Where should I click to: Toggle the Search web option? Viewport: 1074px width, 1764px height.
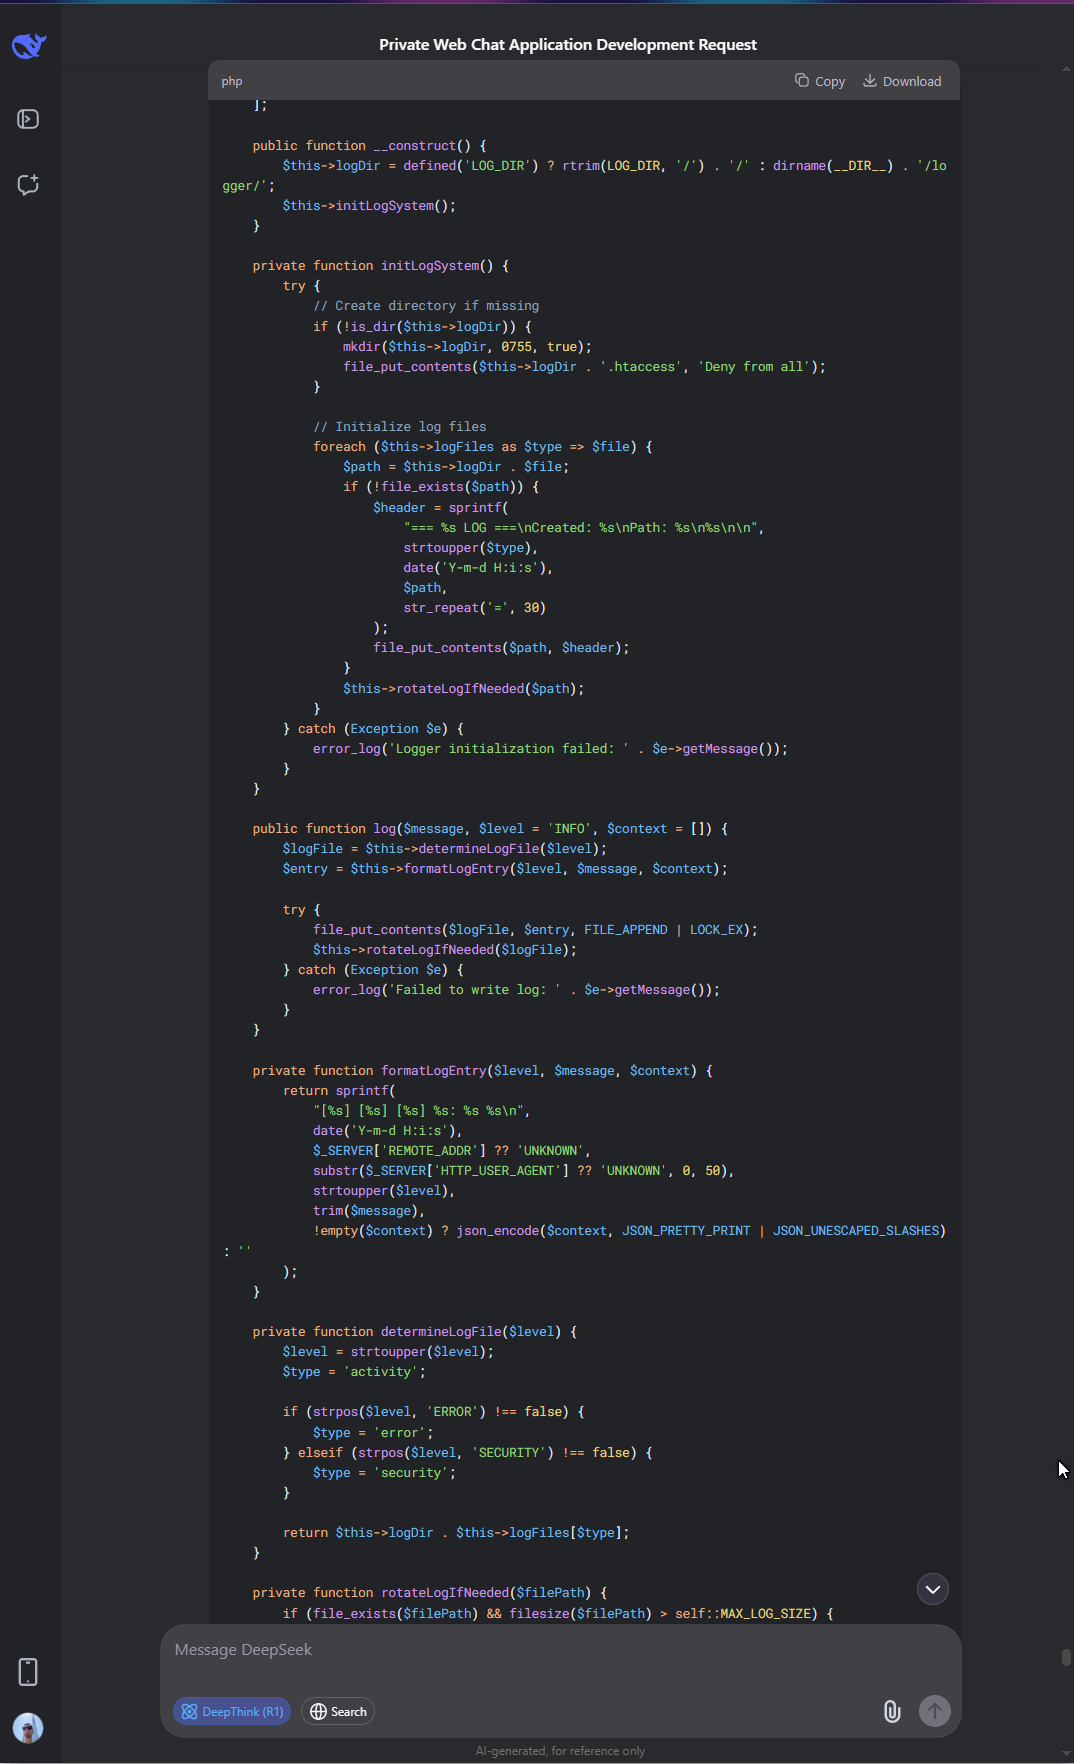point(338,1711)
